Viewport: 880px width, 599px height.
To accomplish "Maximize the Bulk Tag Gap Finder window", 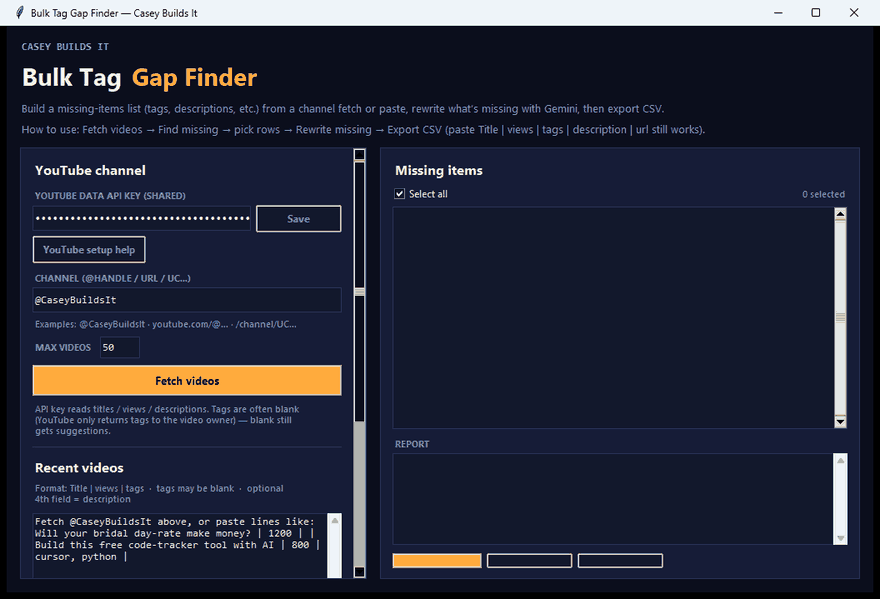I will coord(816,12).
